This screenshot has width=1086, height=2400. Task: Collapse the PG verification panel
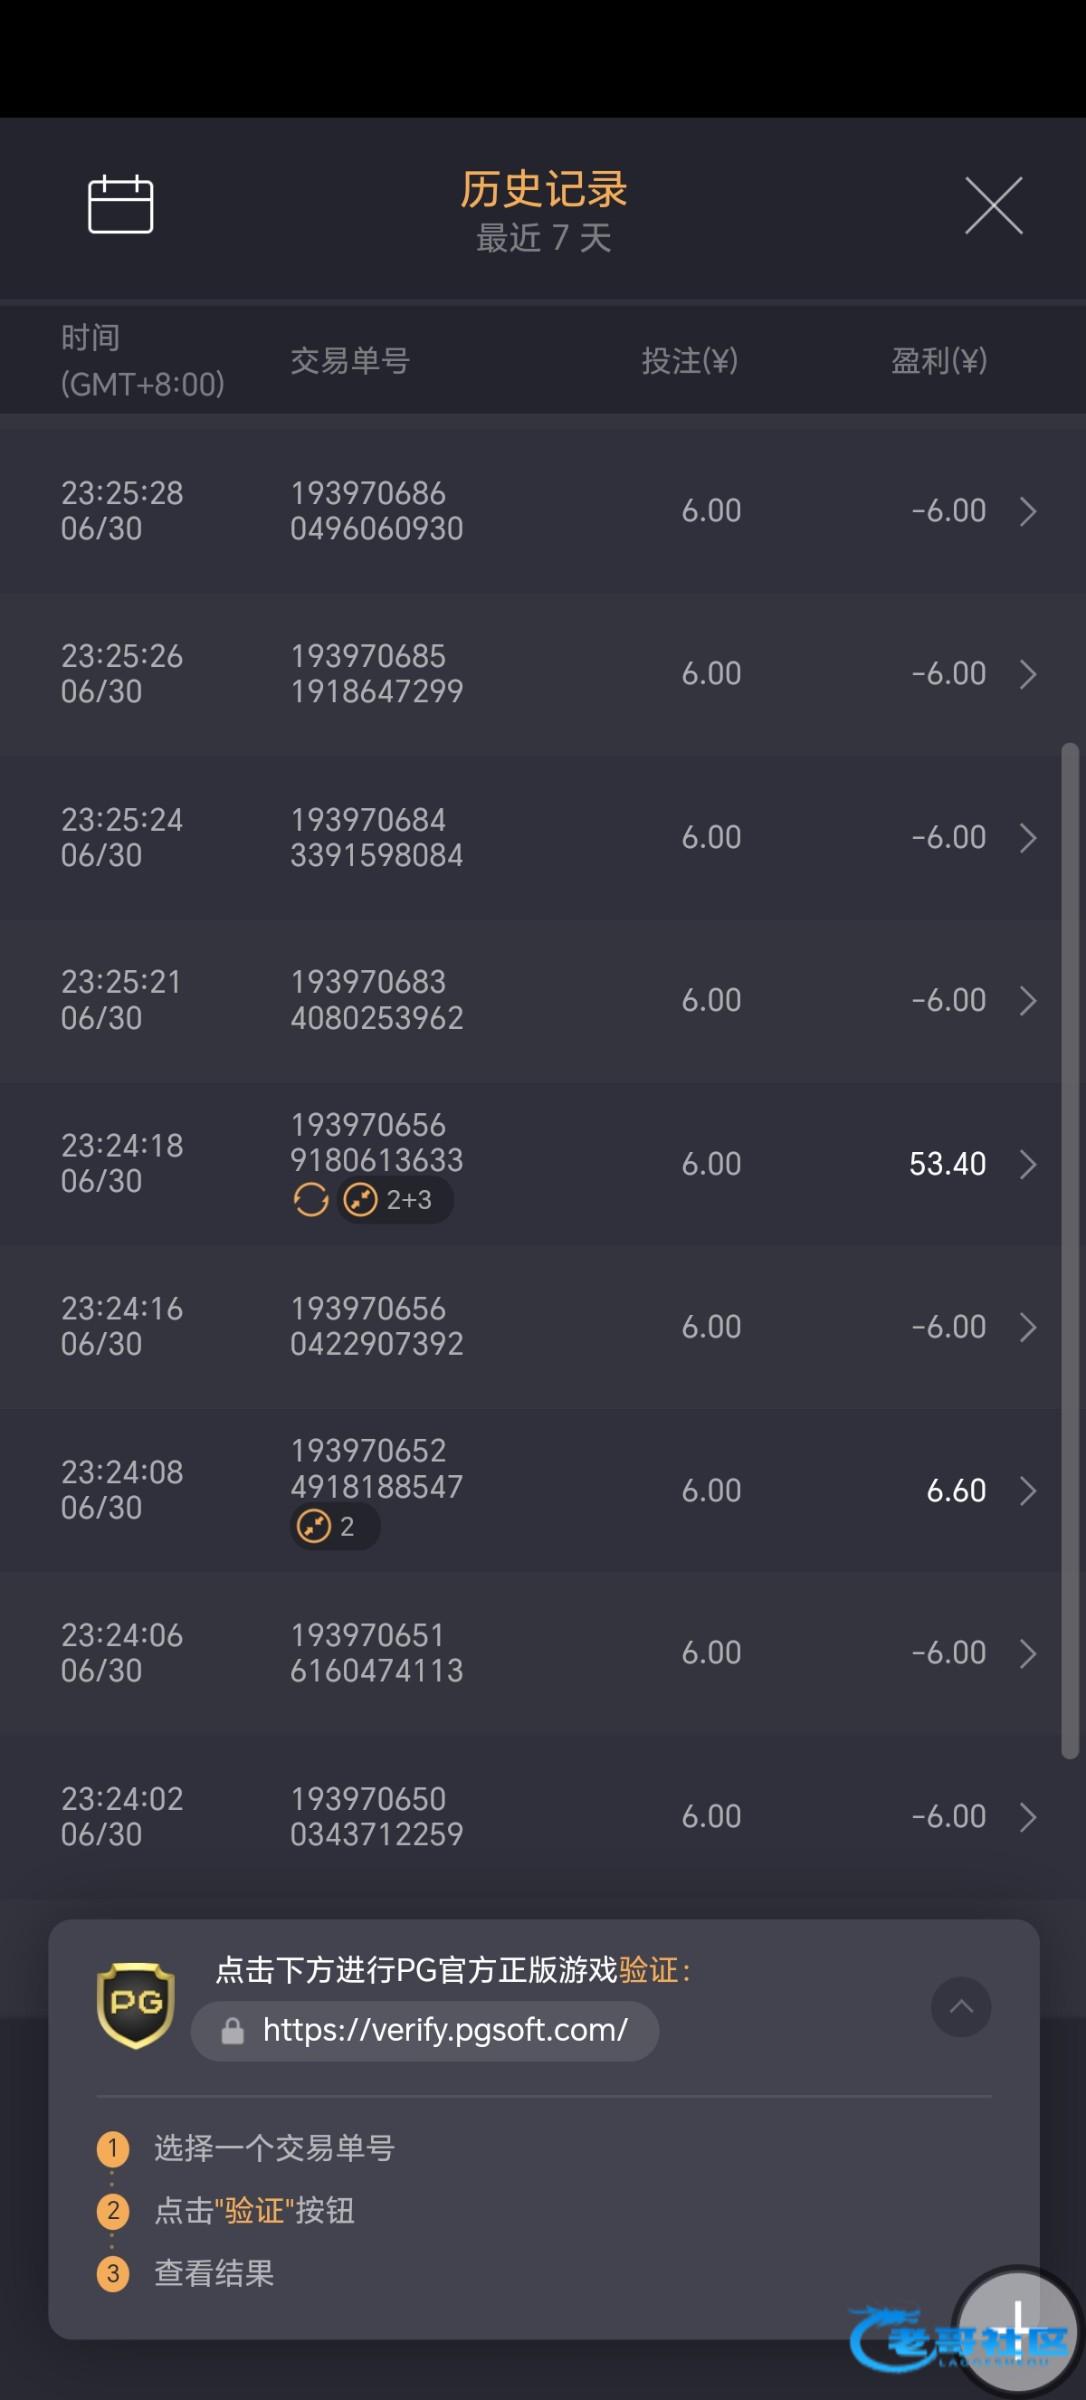(x=961, y=2006)
